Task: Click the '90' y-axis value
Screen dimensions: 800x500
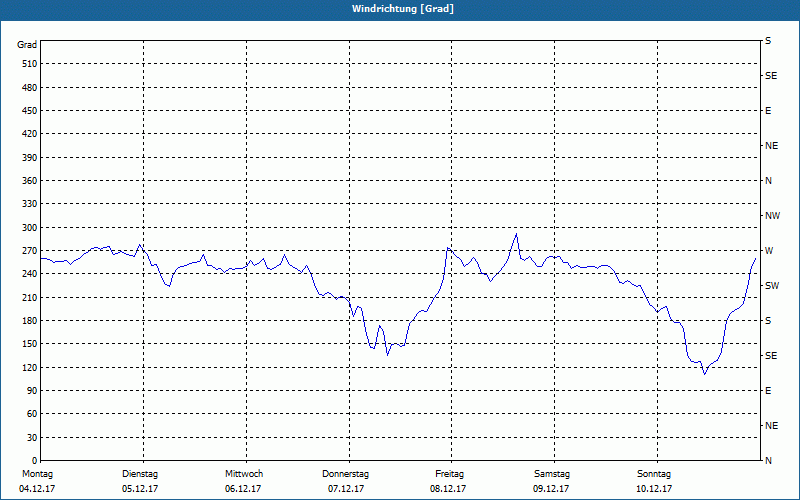Action: [32, 391]
